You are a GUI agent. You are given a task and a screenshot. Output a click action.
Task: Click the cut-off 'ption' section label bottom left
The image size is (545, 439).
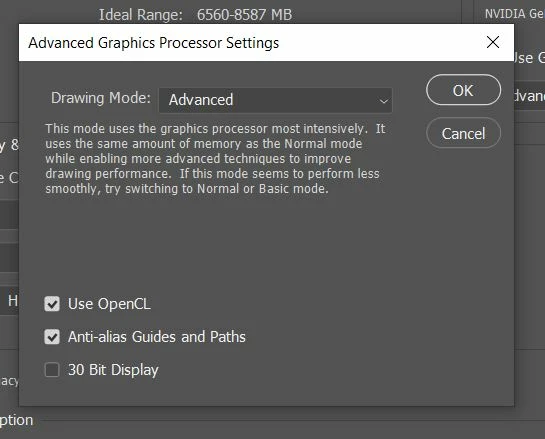[x=17, y=420]
